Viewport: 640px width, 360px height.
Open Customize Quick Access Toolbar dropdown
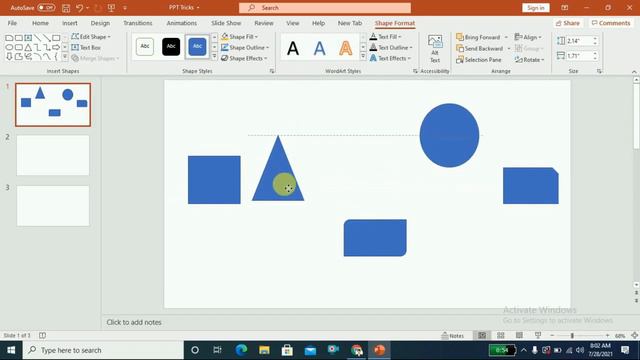[x=125, y=8]
